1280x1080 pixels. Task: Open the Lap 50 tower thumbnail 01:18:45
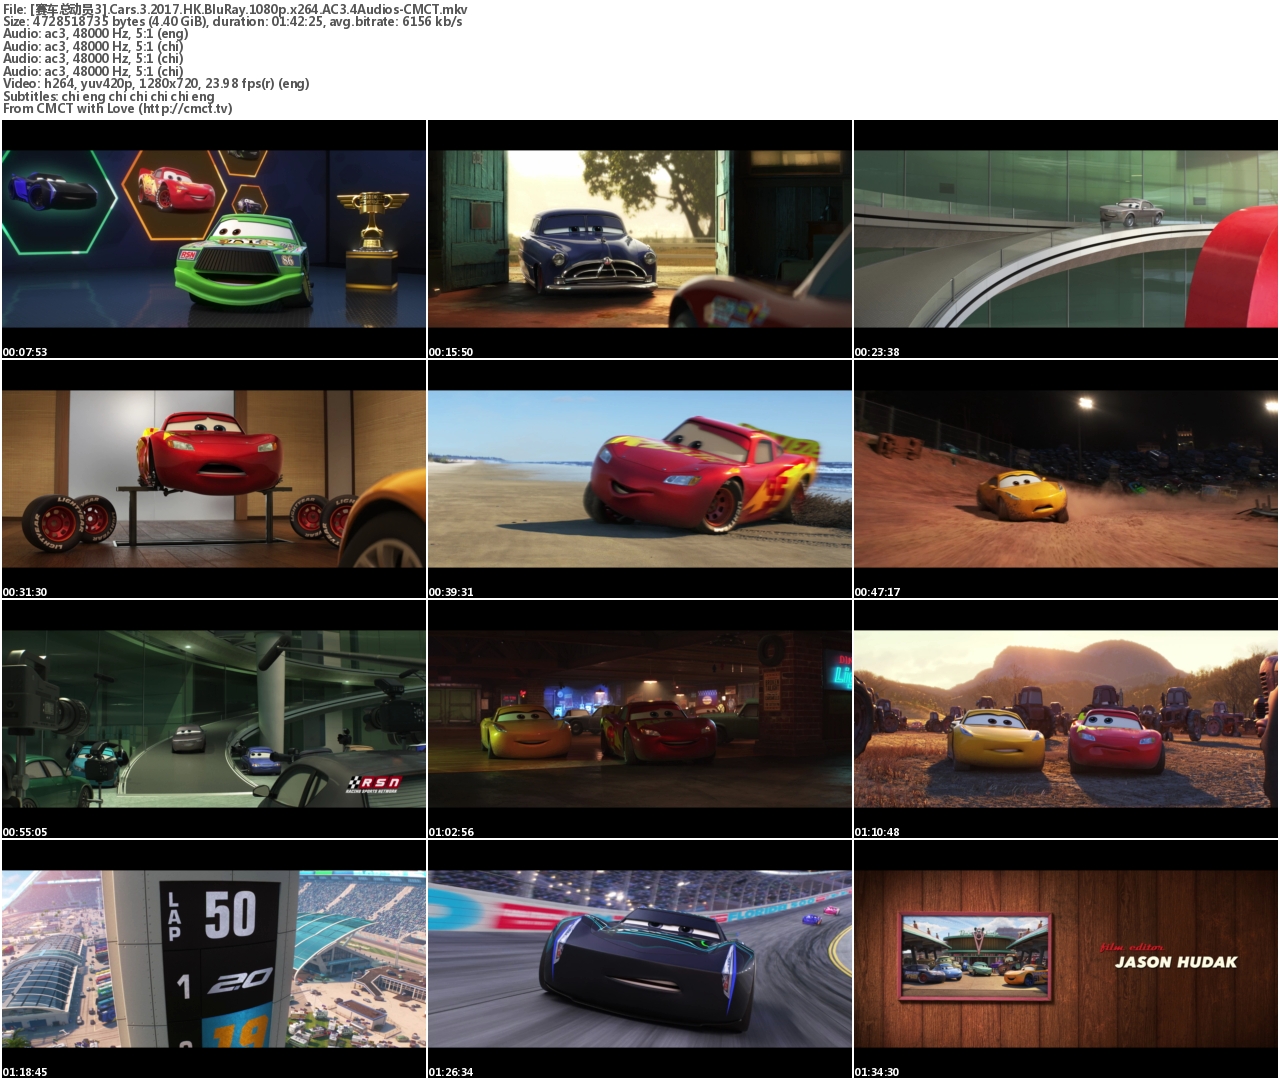pos(214,959)
